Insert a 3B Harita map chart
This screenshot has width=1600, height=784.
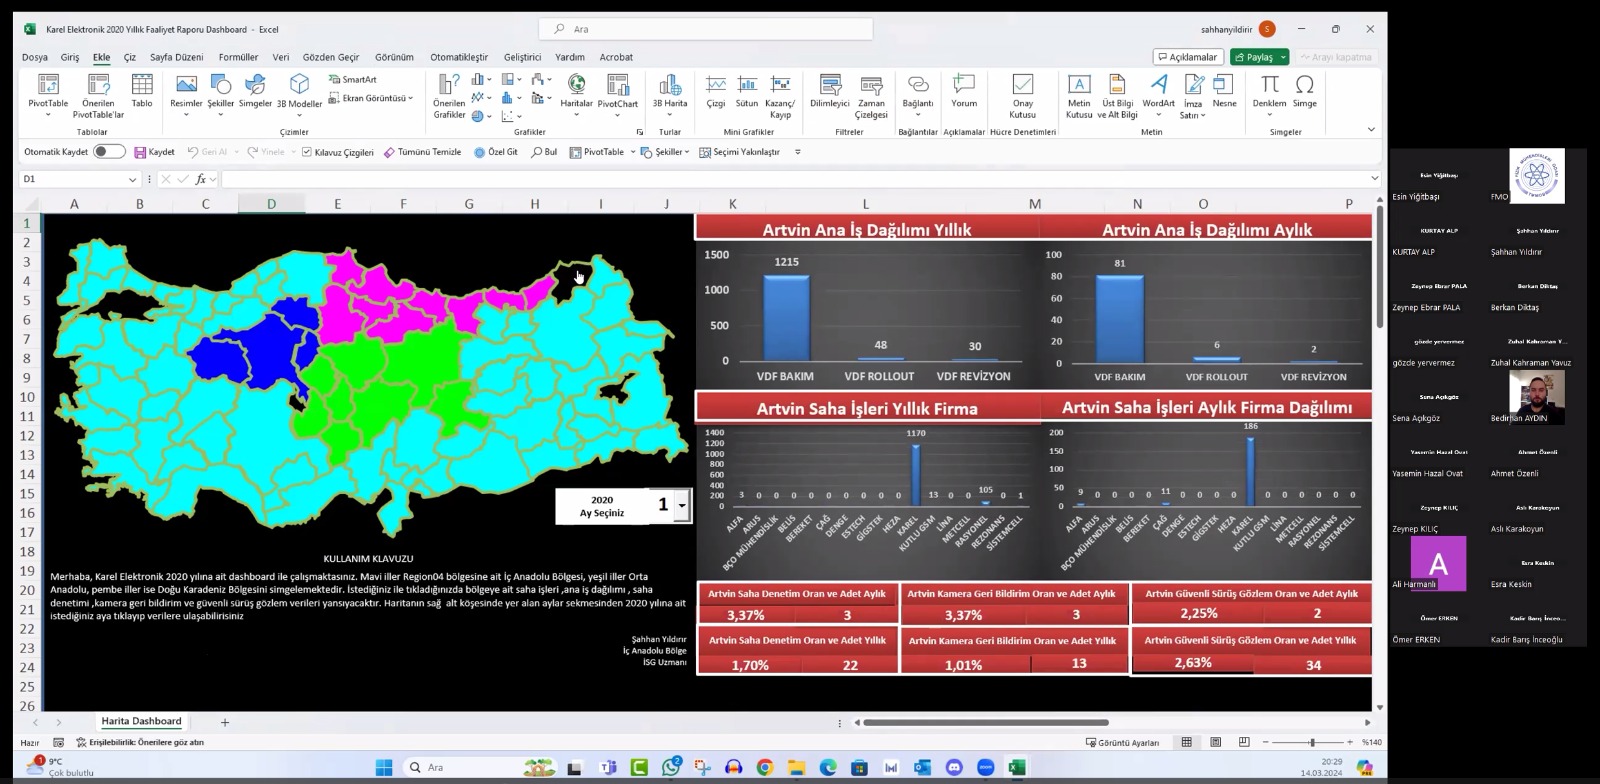tap(670, 96)
